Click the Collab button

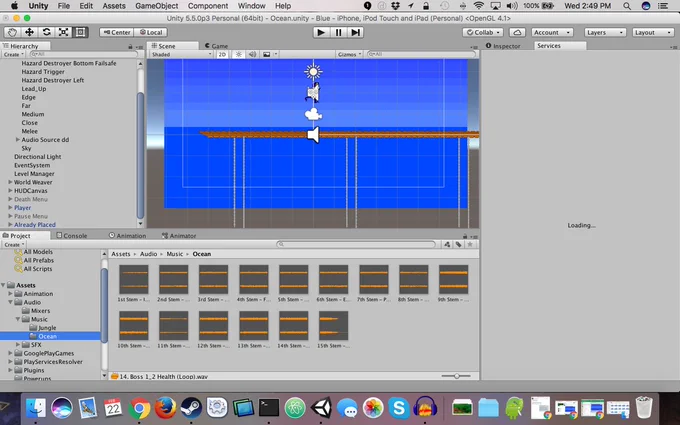click(483, 33)
